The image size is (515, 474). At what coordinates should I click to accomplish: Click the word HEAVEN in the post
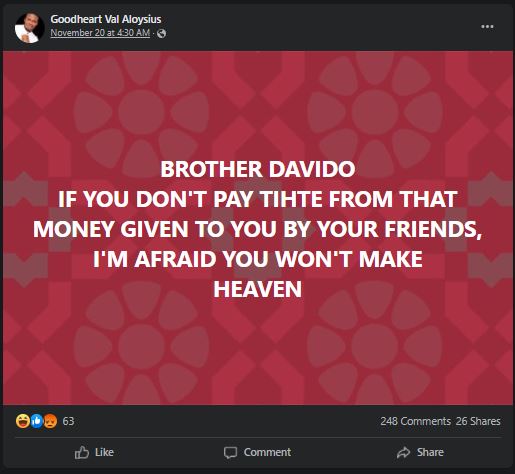(258, 289)
